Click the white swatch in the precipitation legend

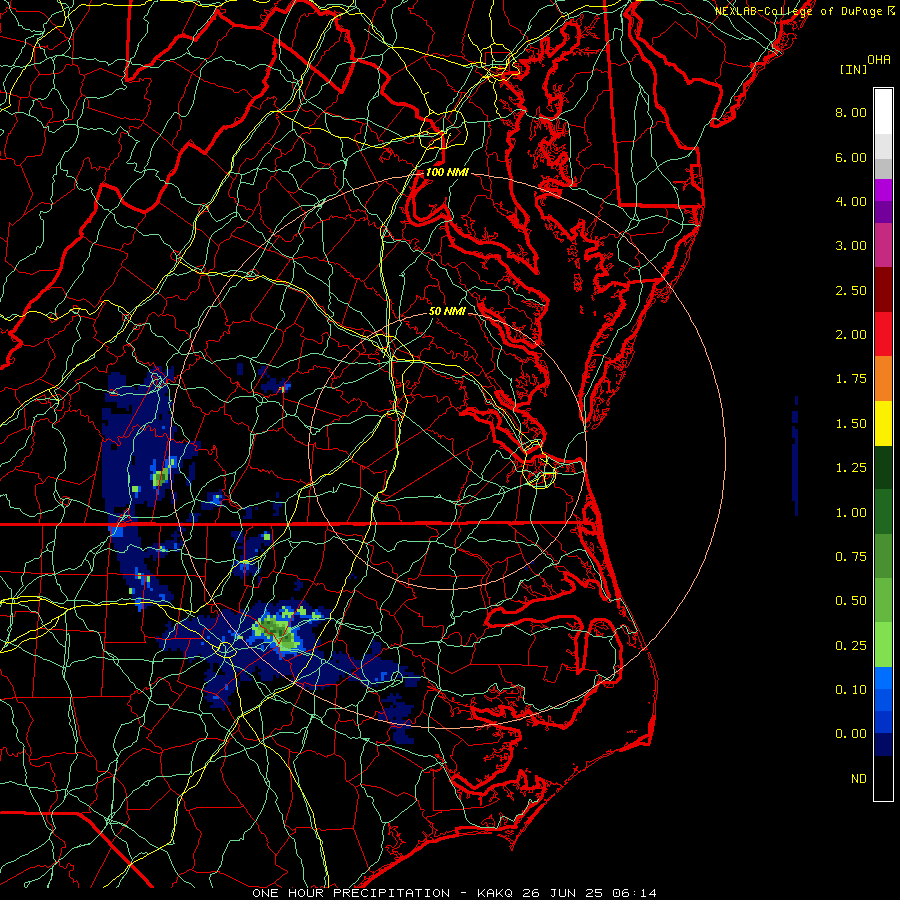pyautogui.click(x=883, y=112)
